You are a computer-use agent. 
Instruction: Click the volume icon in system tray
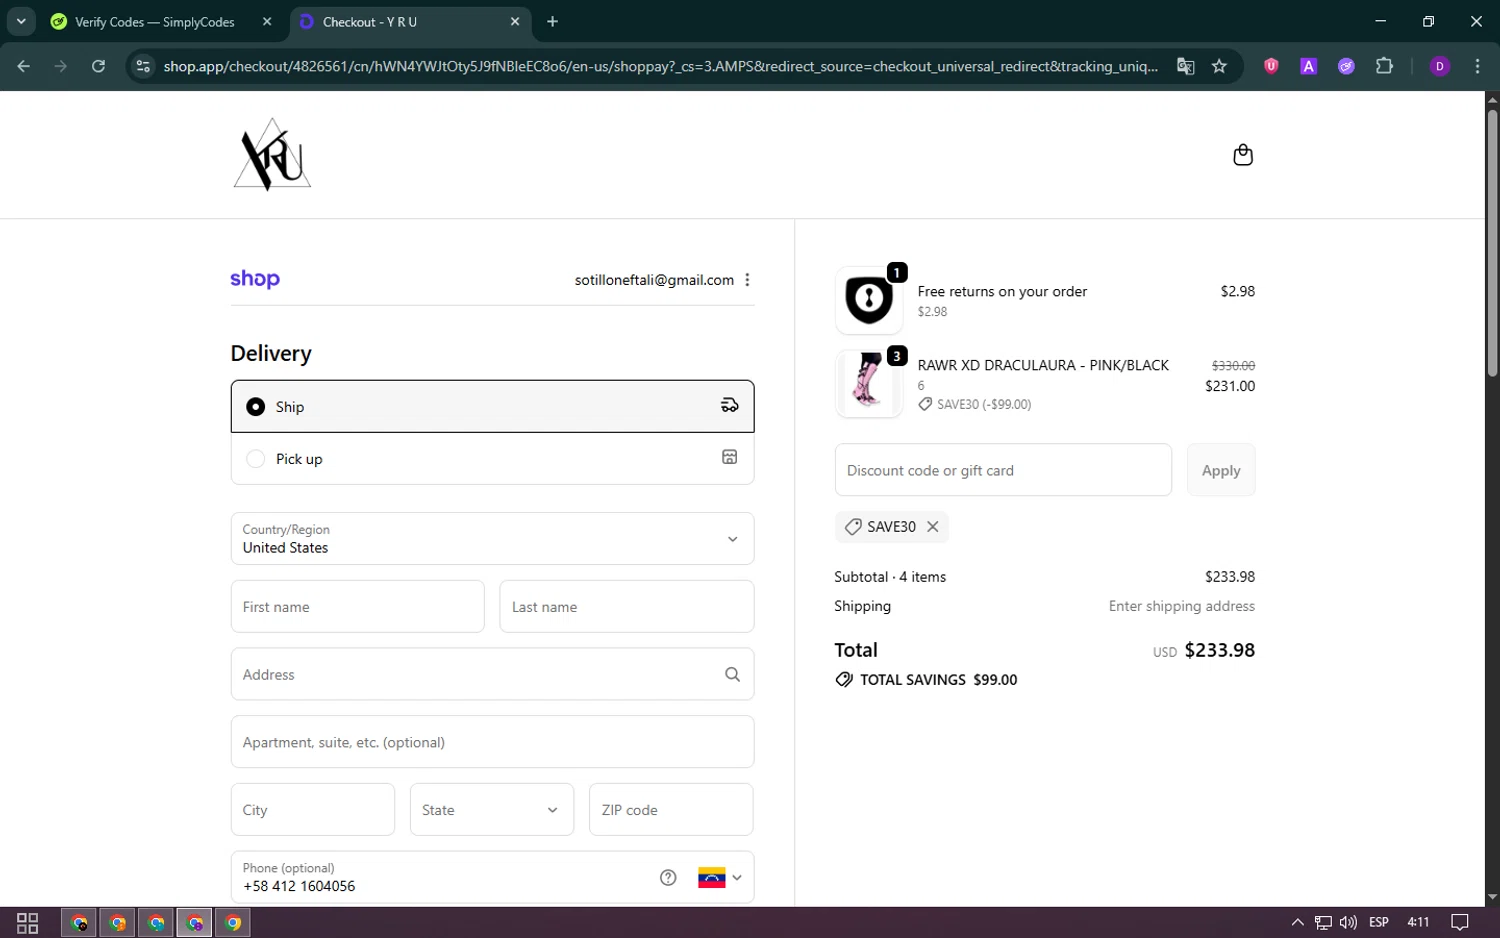(x=1348, y=922)
